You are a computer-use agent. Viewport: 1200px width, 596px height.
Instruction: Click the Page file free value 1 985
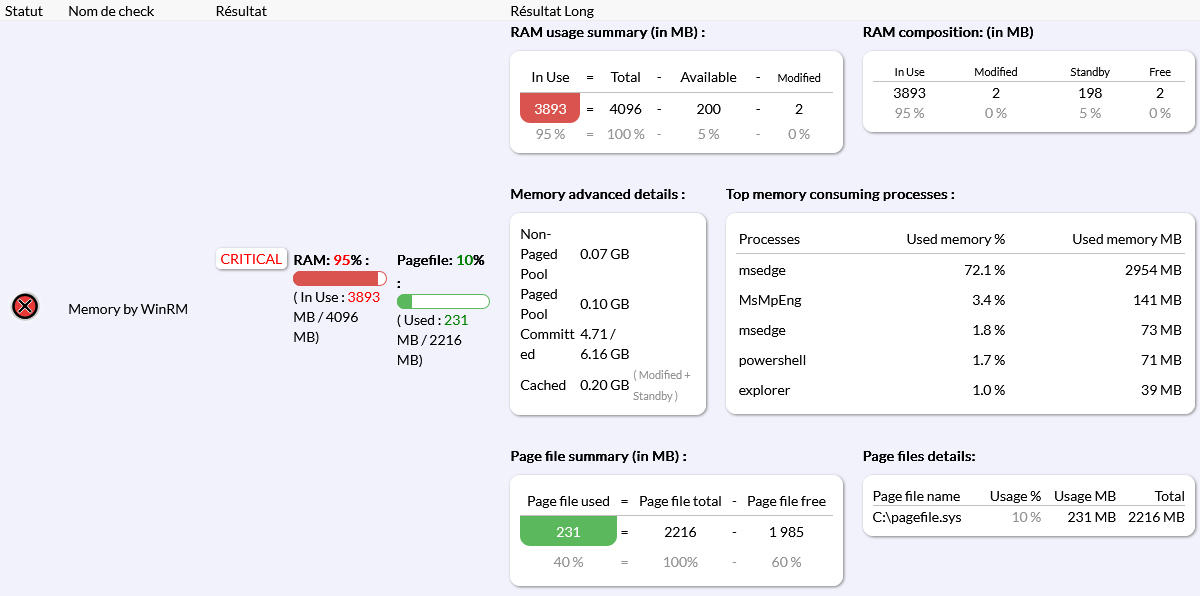click(x=786, y=532)
